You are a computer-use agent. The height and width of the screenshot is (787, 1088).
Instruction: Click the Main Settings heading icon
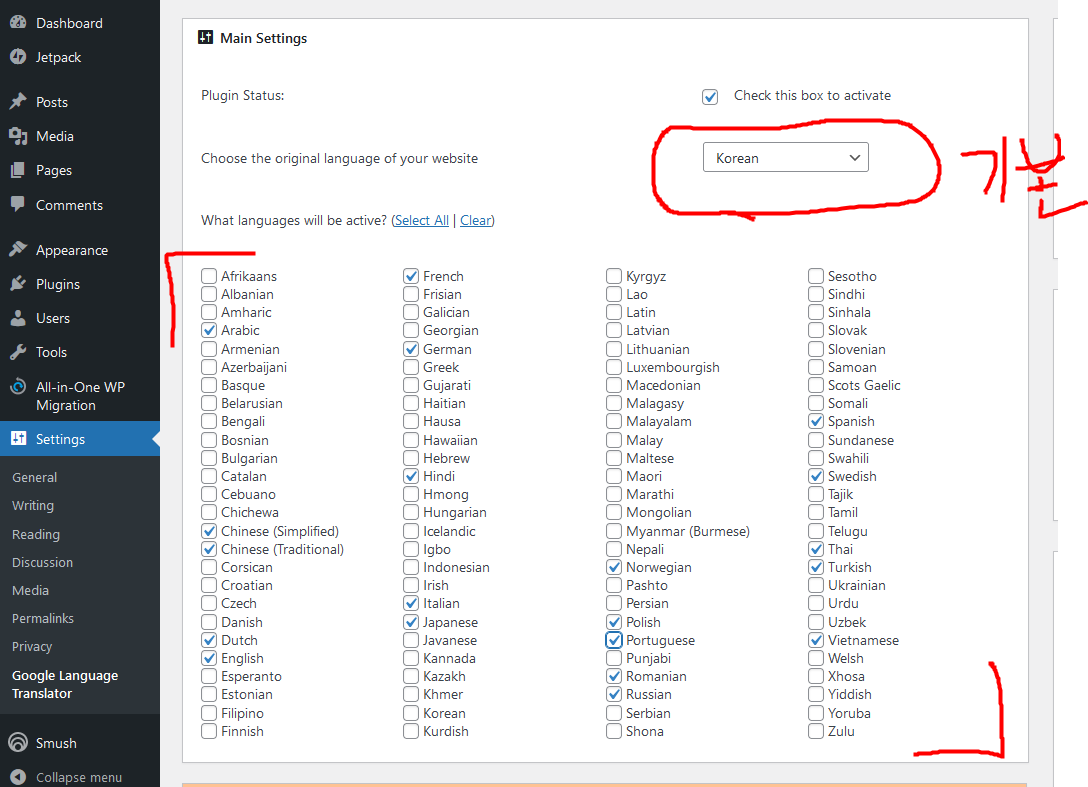tap(205, 37)
